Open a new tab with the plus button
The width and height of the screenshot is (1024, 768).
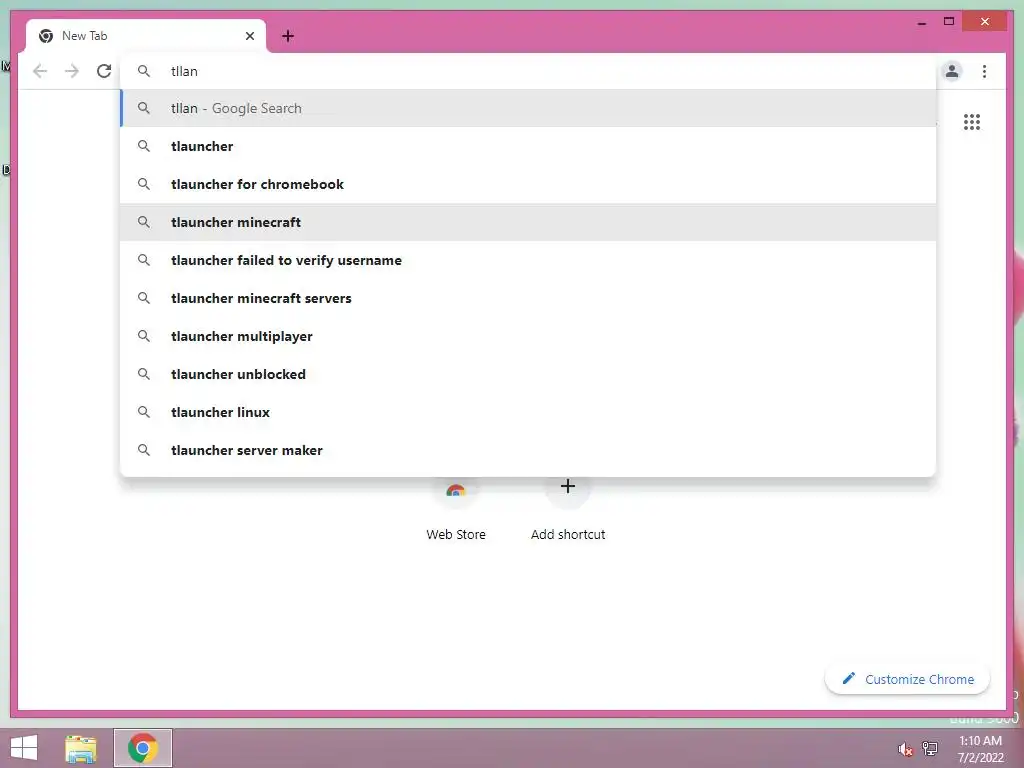point(288,36)
